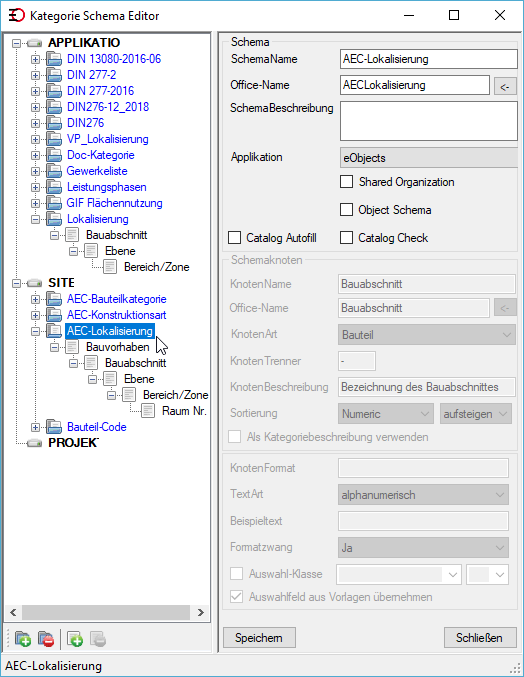Image resolution: width=524 pixels, height=677 pixels.
Task: Click the Bauvorhaben node document icon
Action: tap(72, 347)
